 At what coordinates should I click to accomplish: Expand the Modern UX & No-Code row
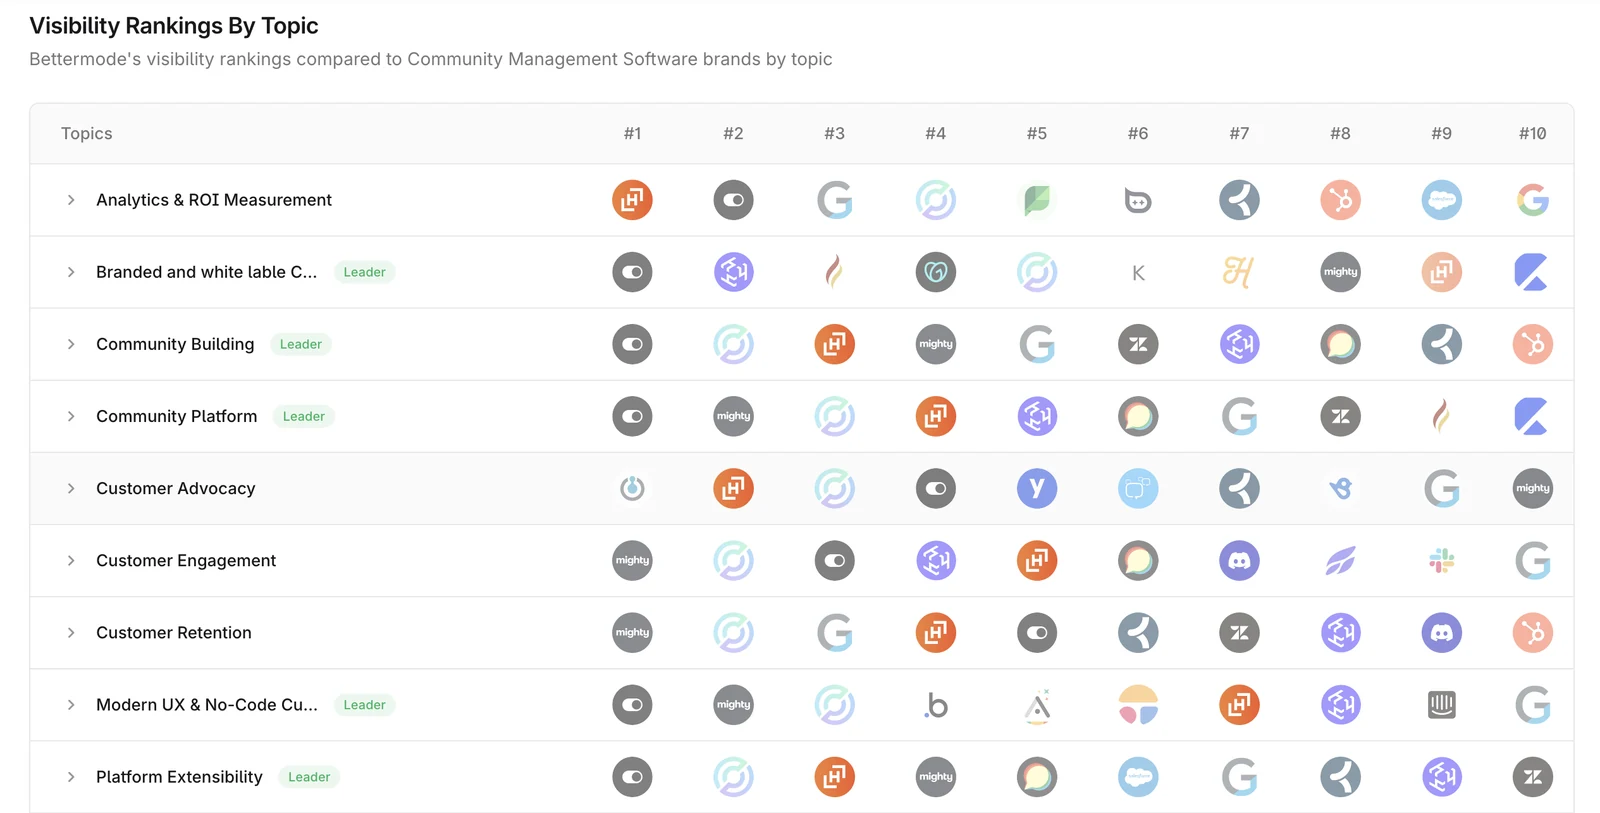tap(71, 705)
